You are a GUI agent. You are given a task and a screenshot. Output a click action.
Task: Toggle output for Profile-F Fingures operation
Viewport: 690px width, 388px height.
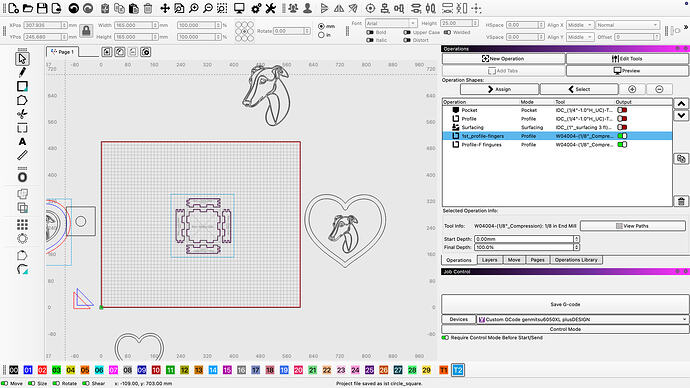click(x=622, y=144)
